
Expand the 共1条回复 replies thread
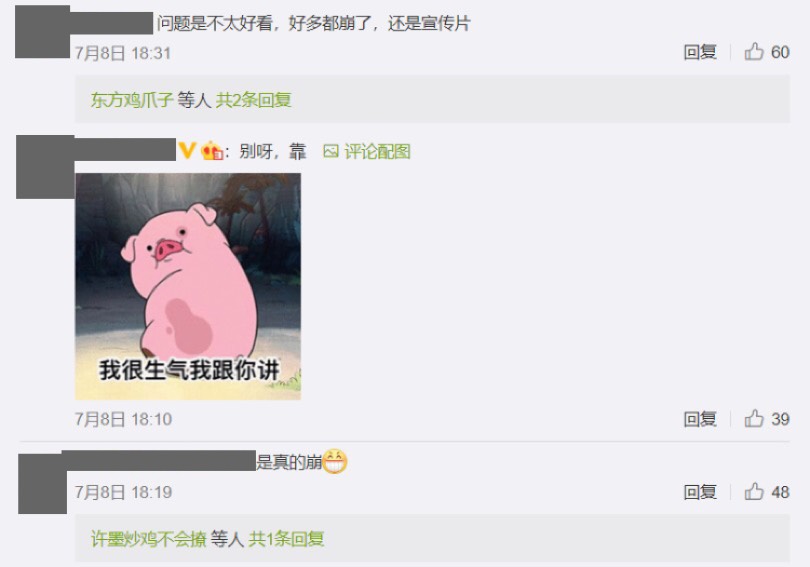[x=286, y=539]
